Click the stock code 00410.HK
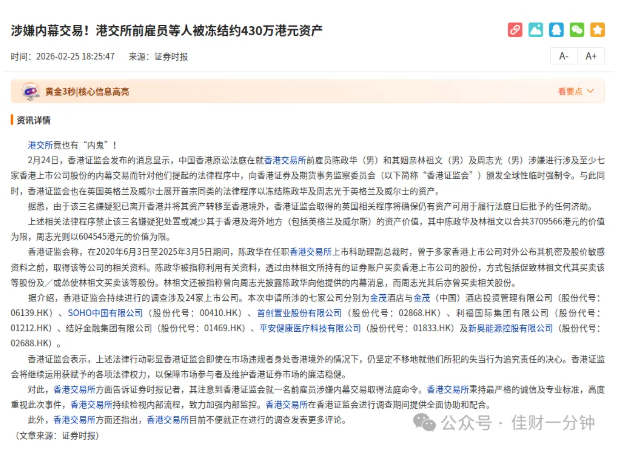This screenshot has width=620, height=455. pyautogui.click(x=220, y=313)
